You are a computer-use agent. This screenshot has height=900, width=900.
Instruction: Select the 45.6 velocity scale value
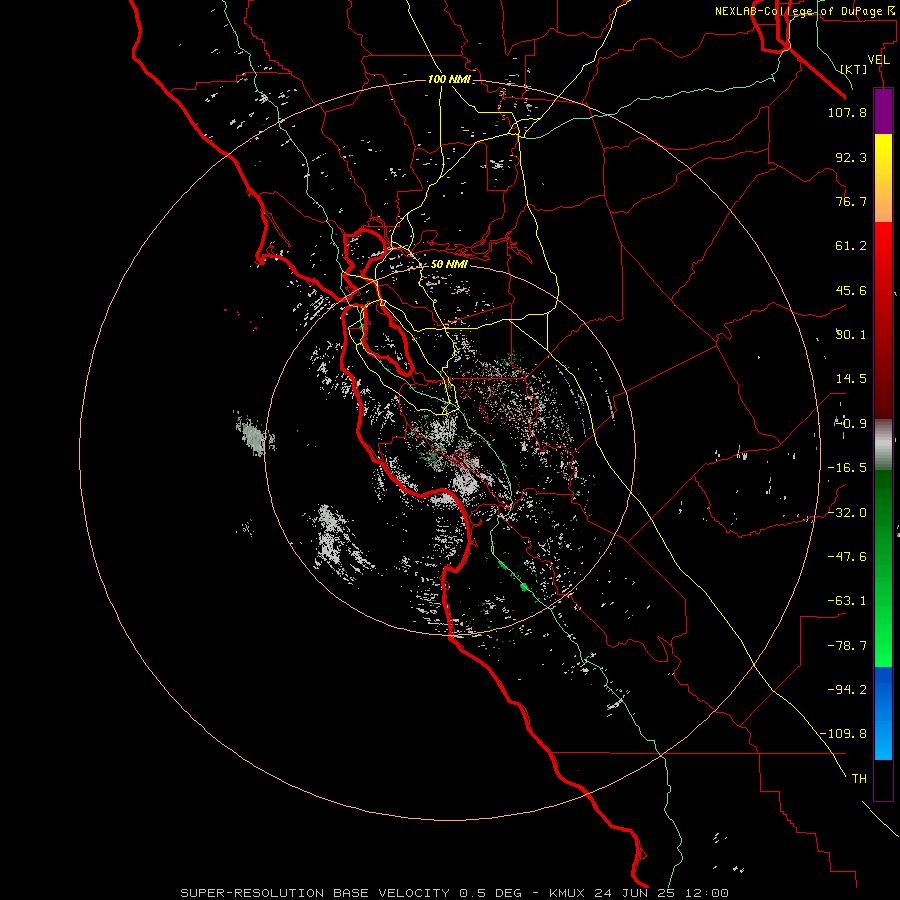(x=851, y=290)
